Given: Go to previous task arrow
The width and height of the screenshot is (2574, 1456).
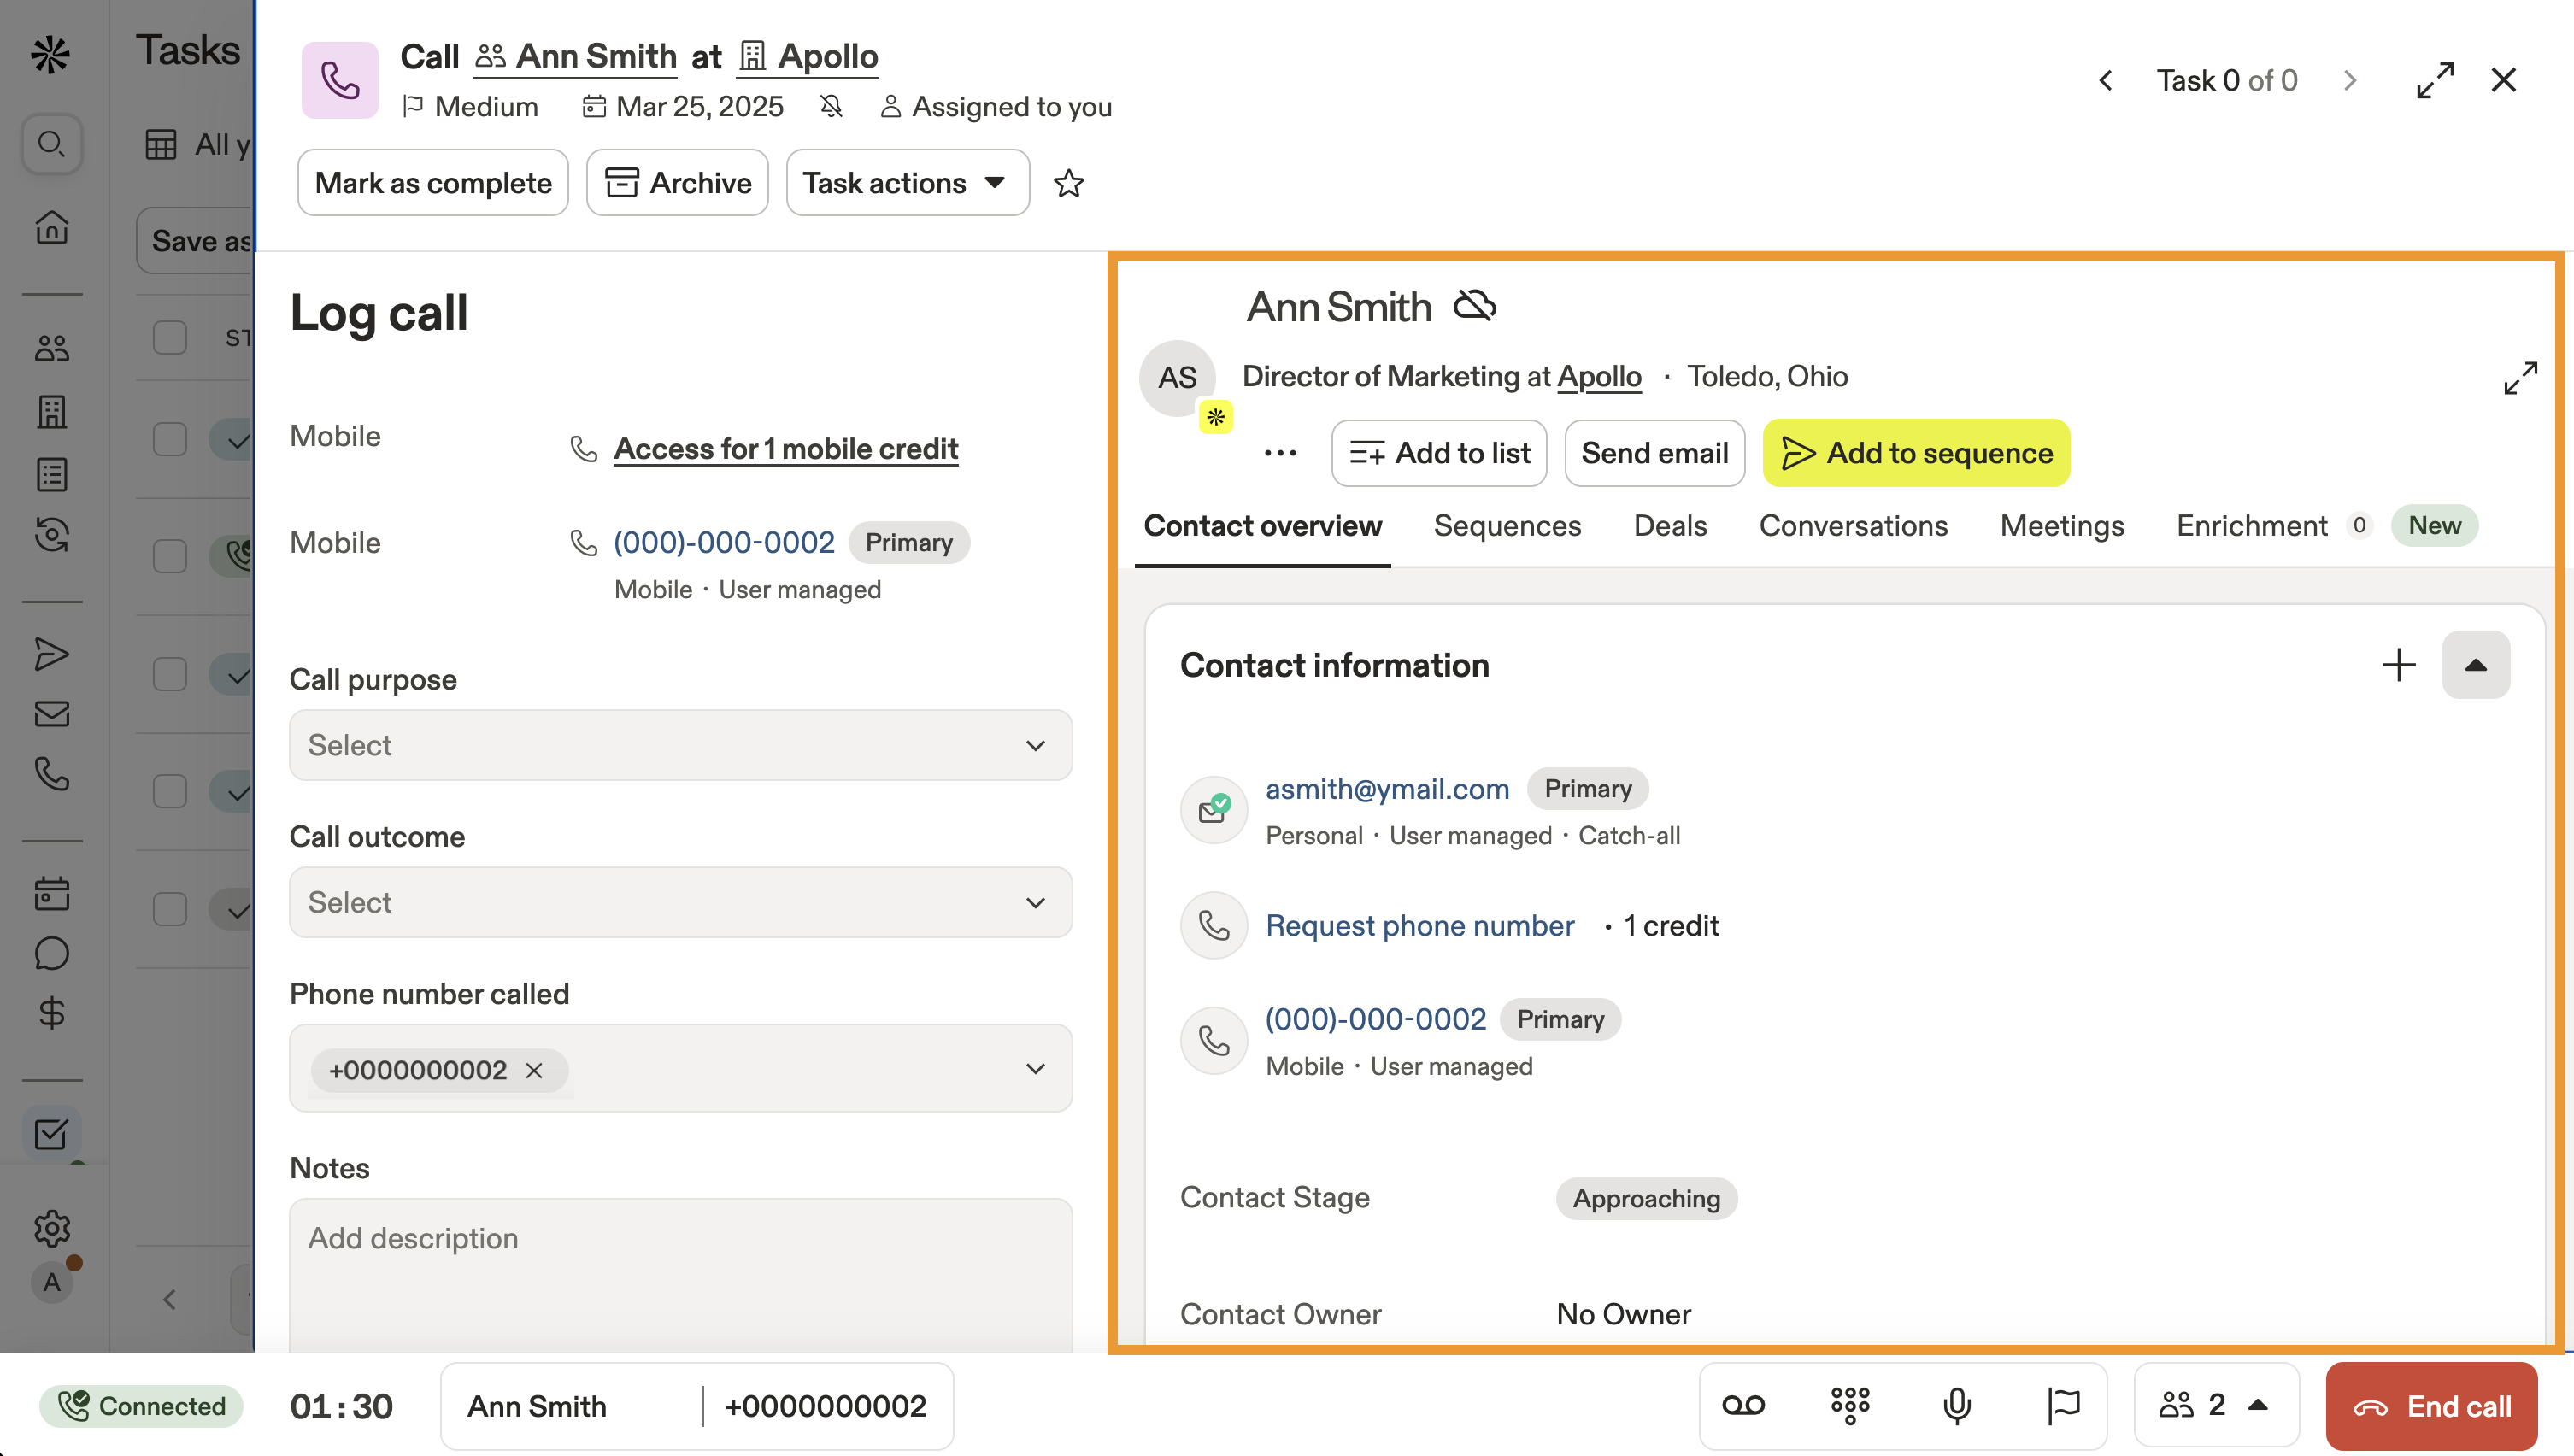Looking at the screenshot, I should click(2105, 80).
